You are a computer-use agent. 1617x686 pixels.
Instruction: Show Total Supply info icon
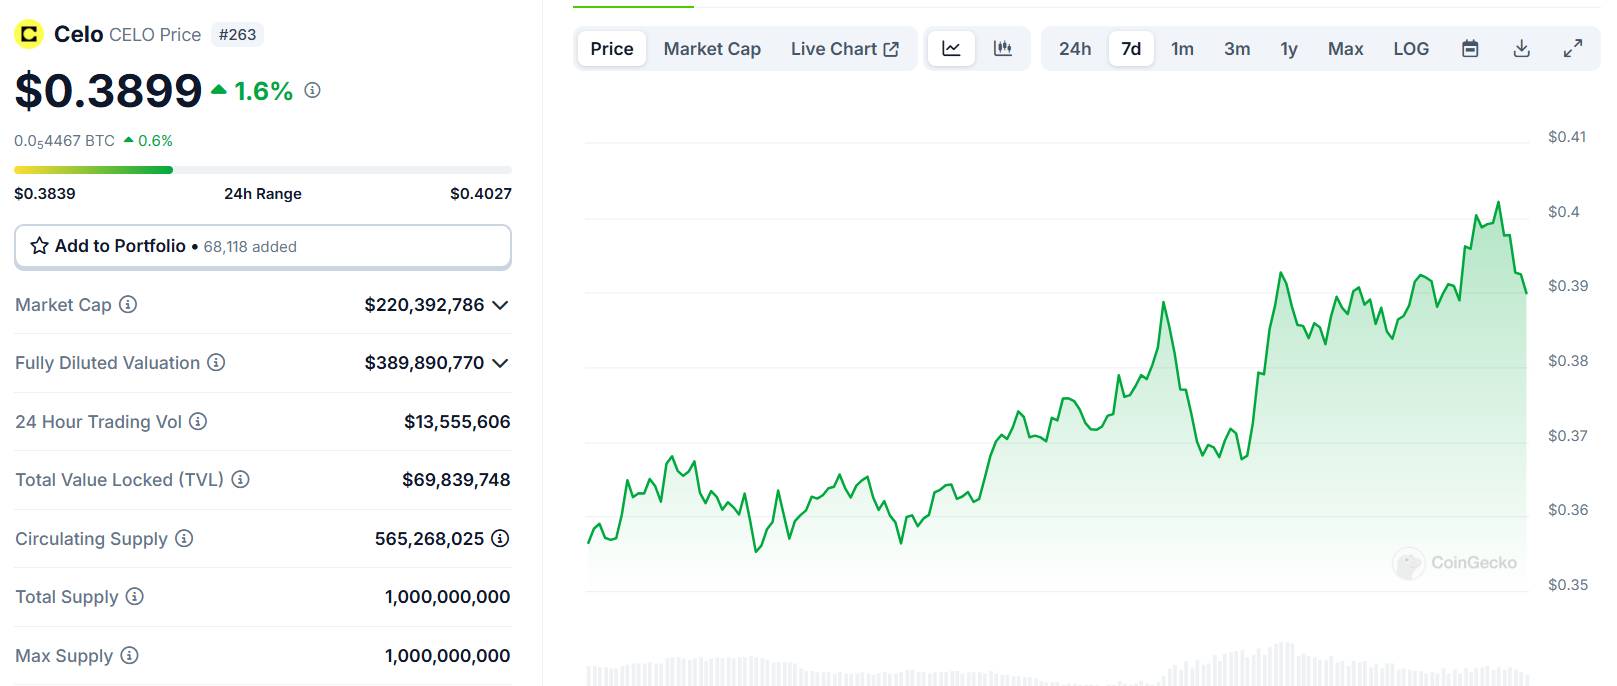[134, 596]
